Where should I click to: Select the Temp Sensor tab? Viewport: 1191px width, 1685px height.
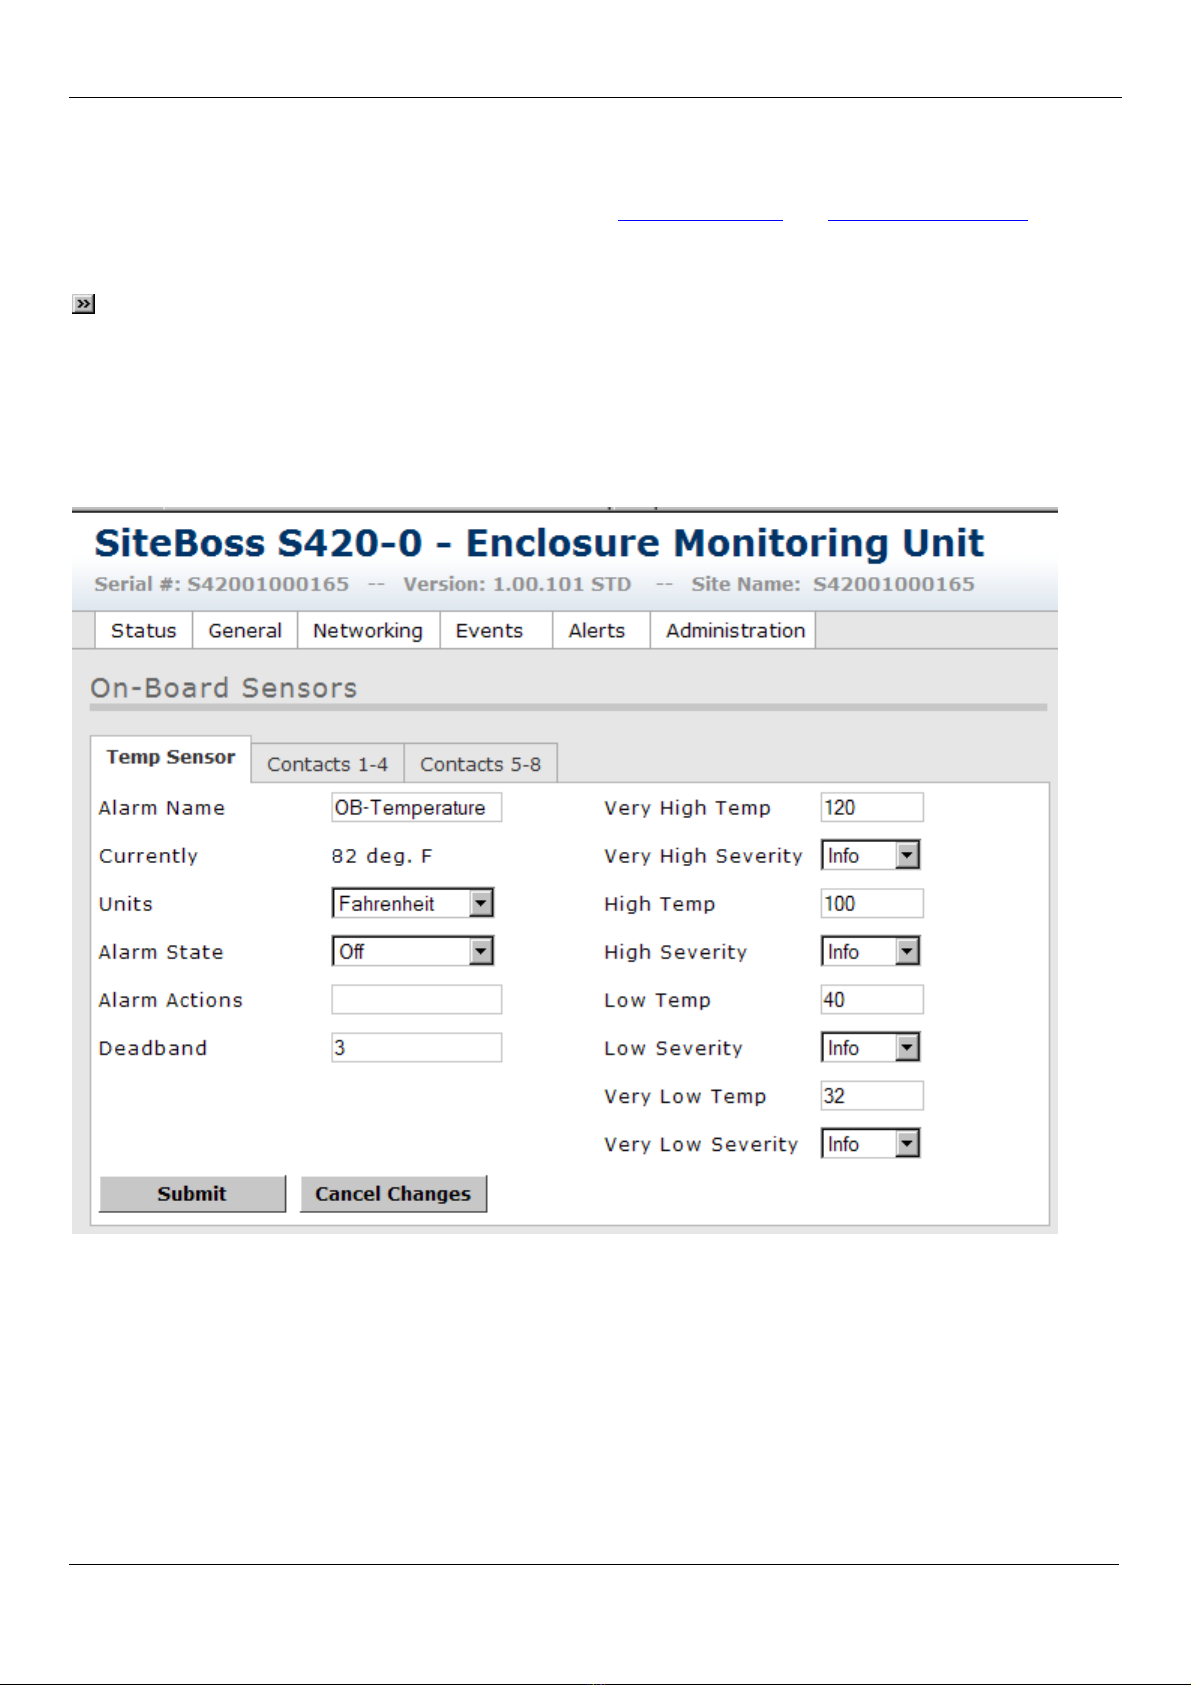[171, 758]
